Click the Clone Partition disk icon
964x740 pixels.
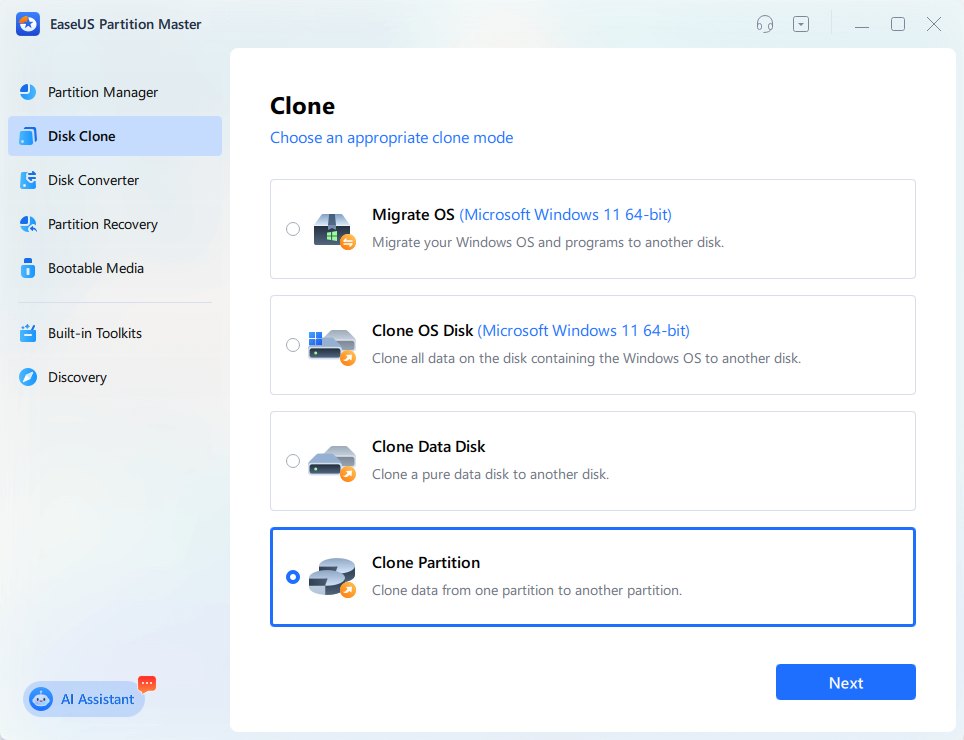click(x=332, y=578)
